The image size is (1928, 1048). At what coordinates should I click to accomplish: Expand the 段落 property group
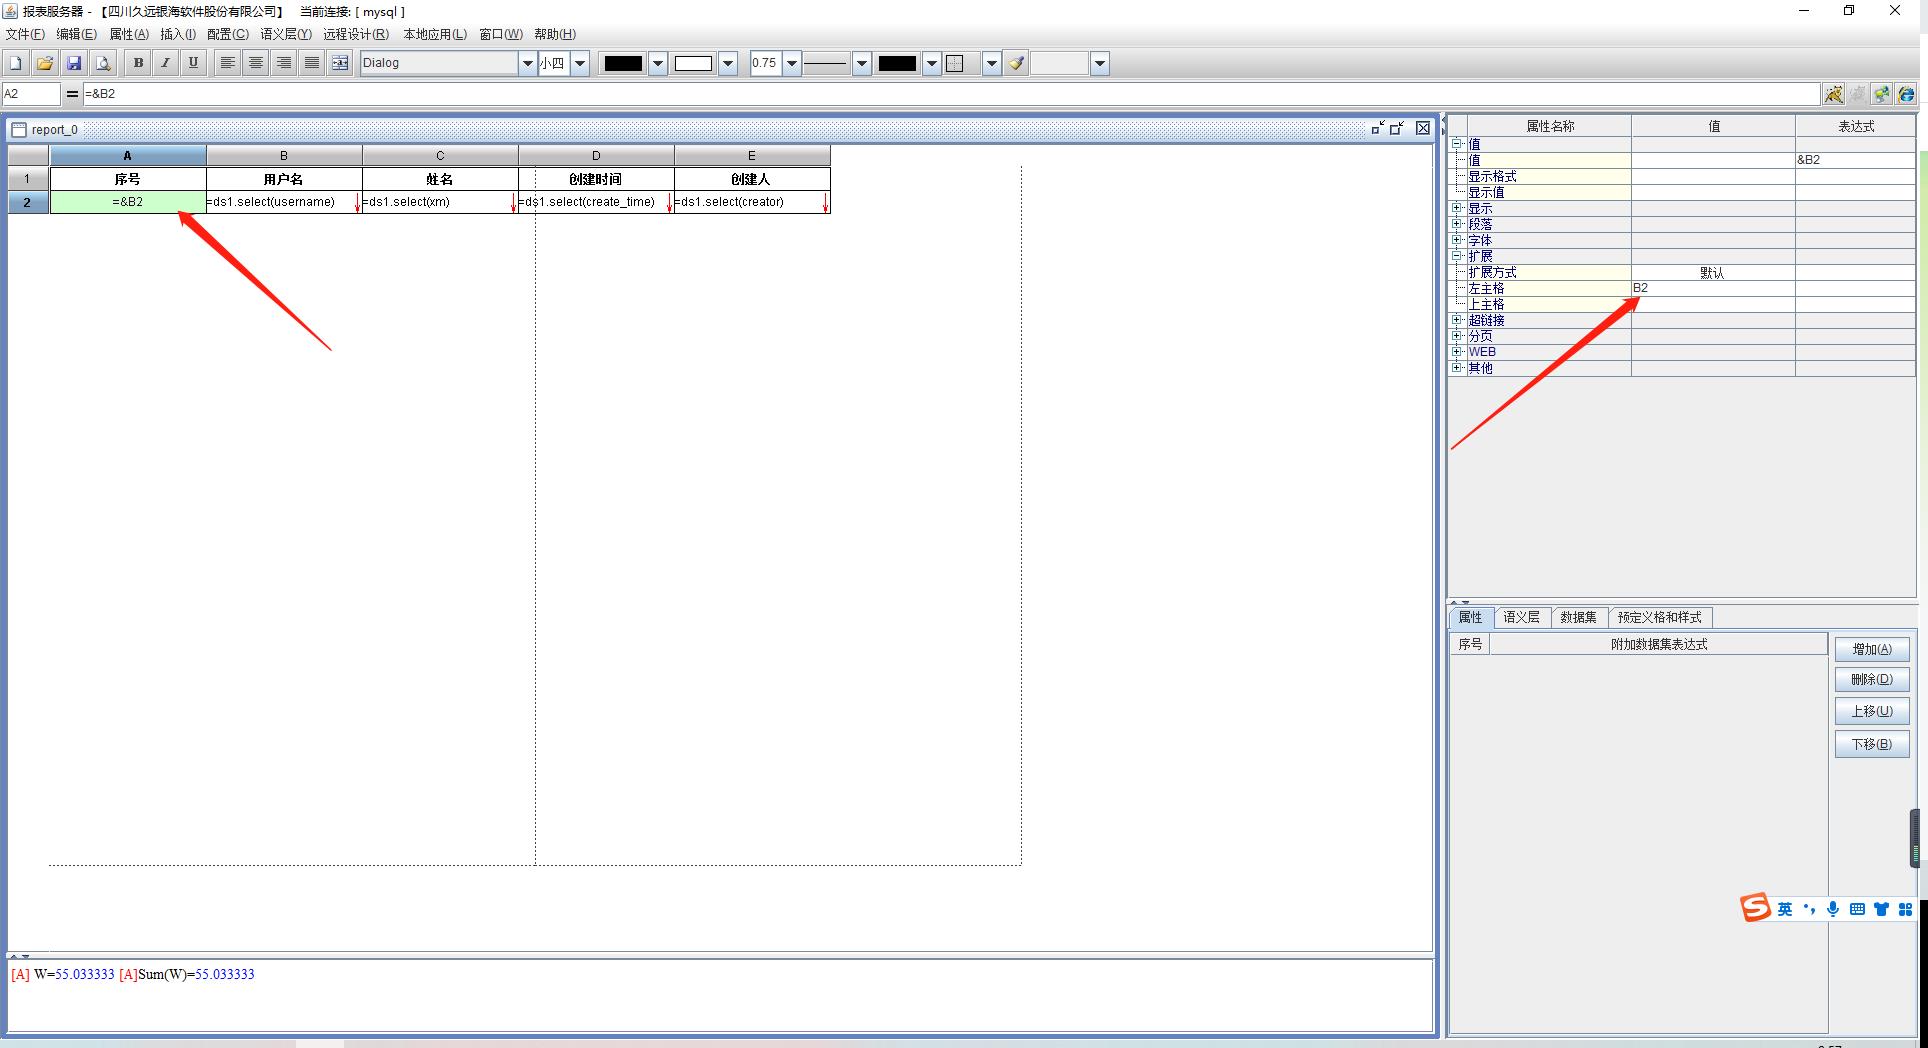tap(1457, 224)
